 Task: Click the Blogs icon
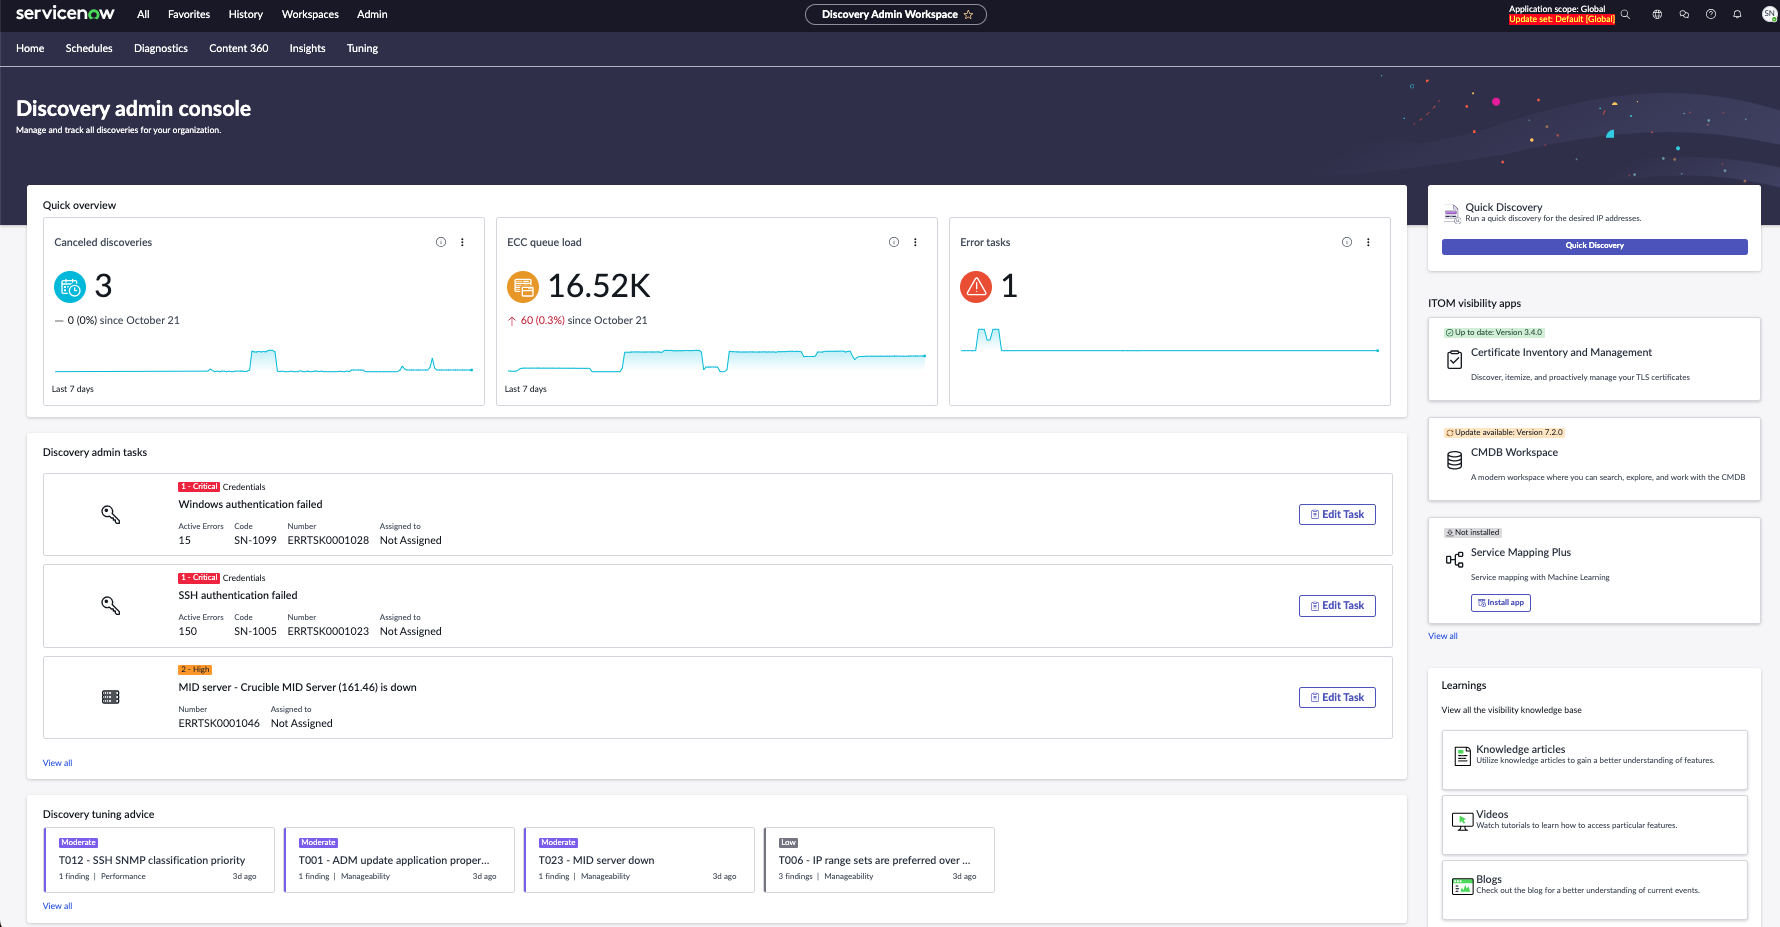pyautogui.click(x=1462, y=885)
